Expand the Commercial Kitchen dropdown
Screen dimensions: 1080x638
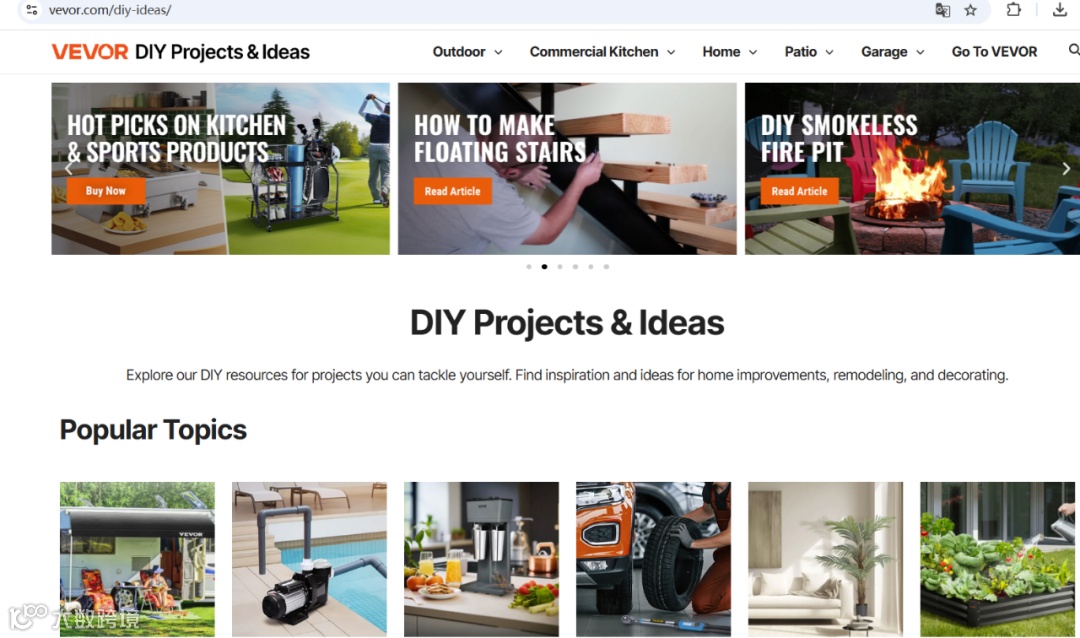coord(602,52)
